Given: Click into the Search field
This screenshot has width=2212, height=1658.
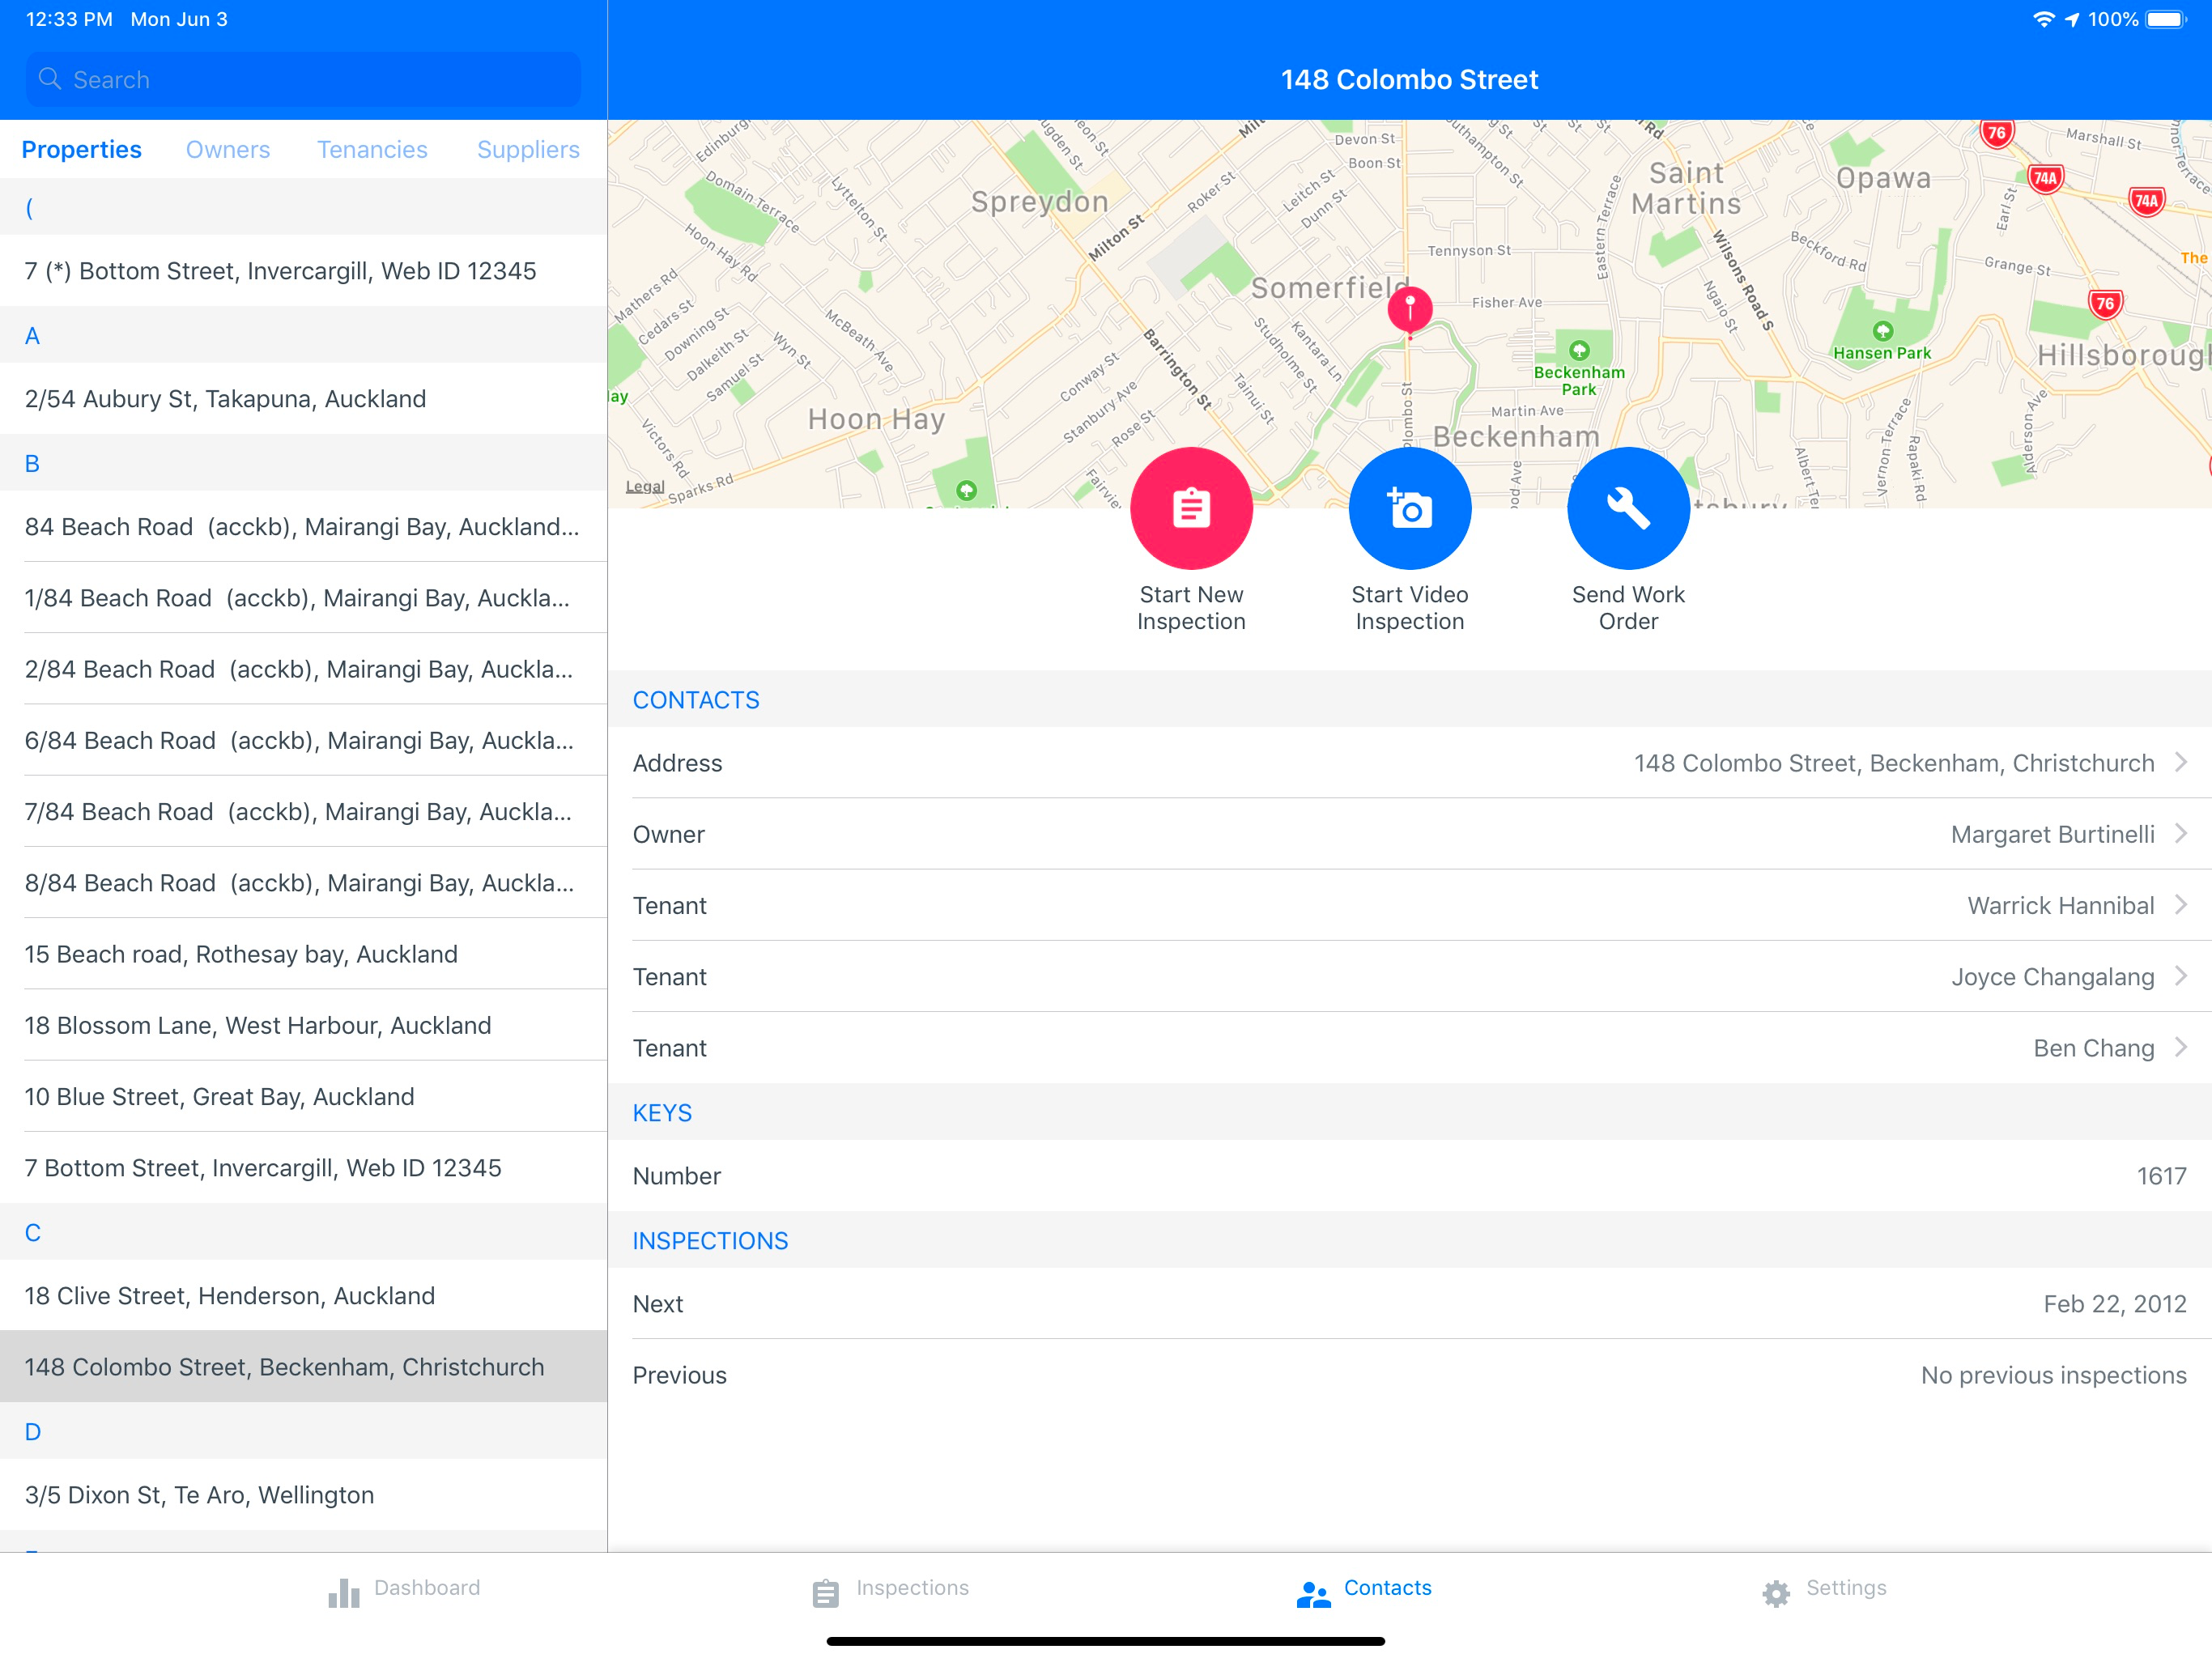Looking at the screenshot, I should point(303,79).
